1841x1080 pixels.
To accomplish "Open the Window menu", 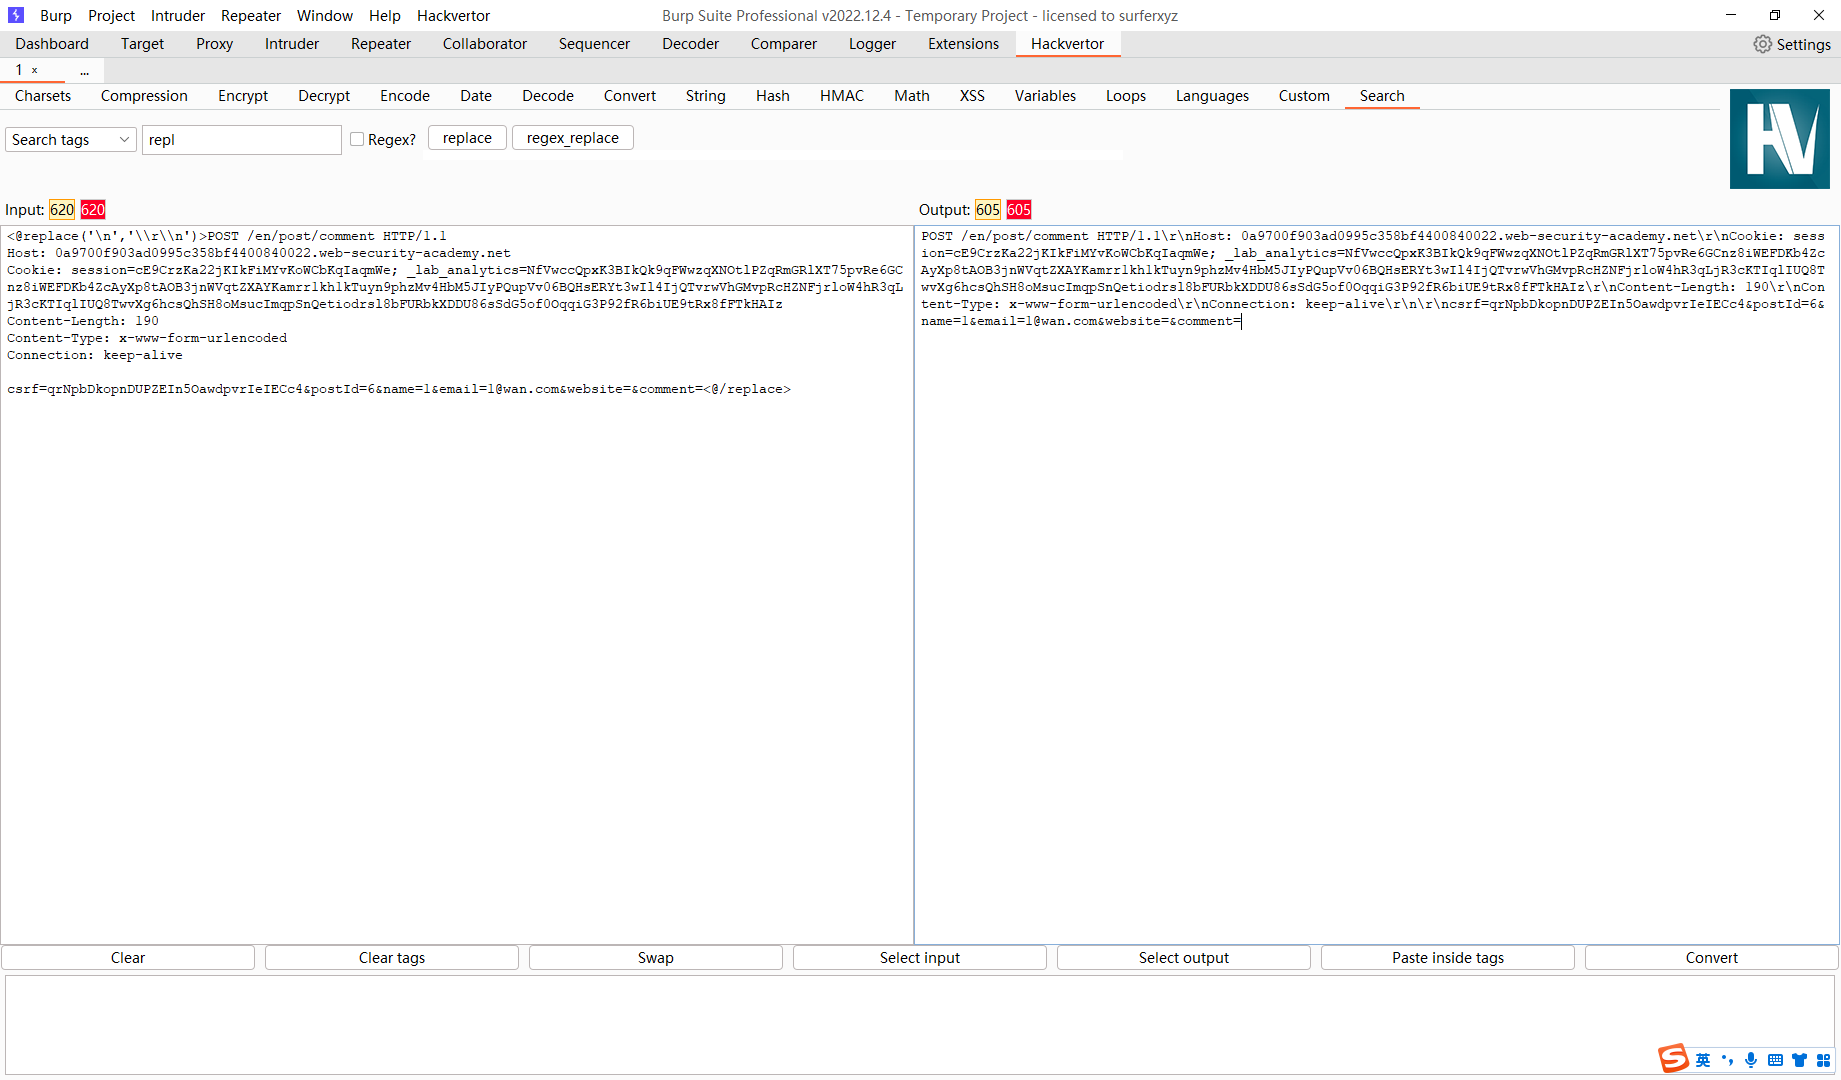I will click(325, 15).
